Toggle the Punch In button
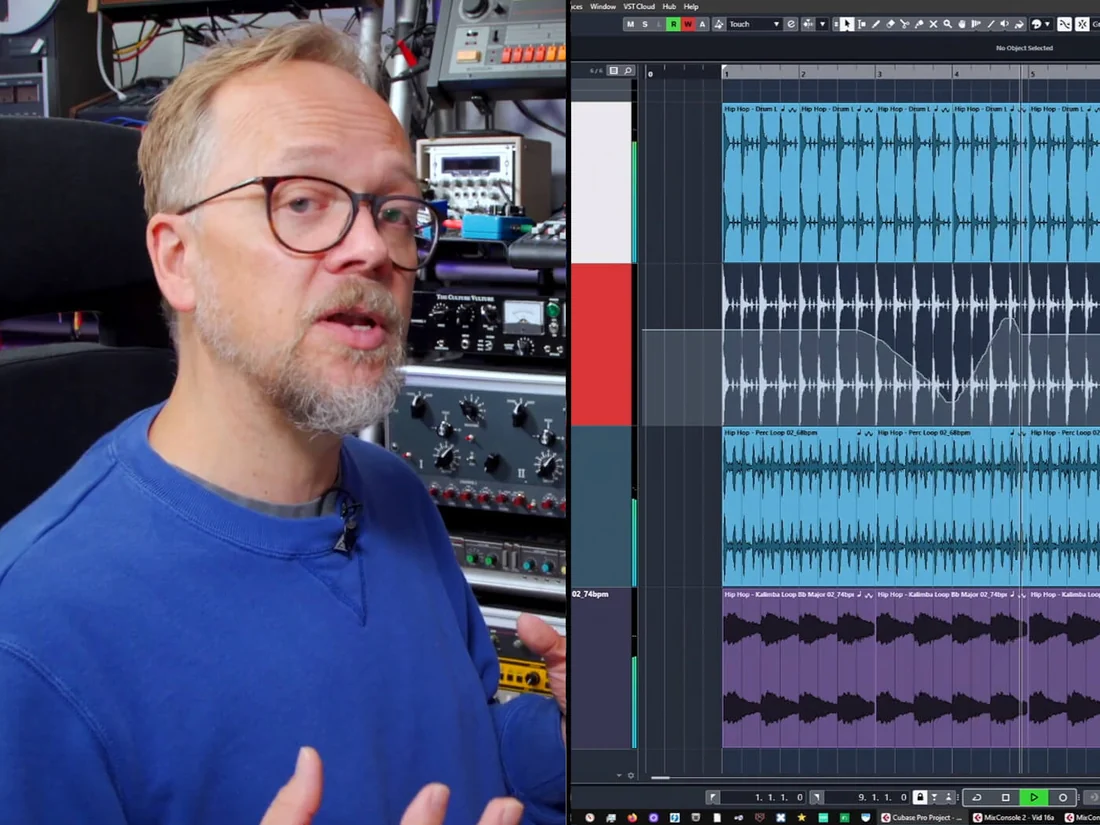1100x825 pixels. tap(934, 798)
